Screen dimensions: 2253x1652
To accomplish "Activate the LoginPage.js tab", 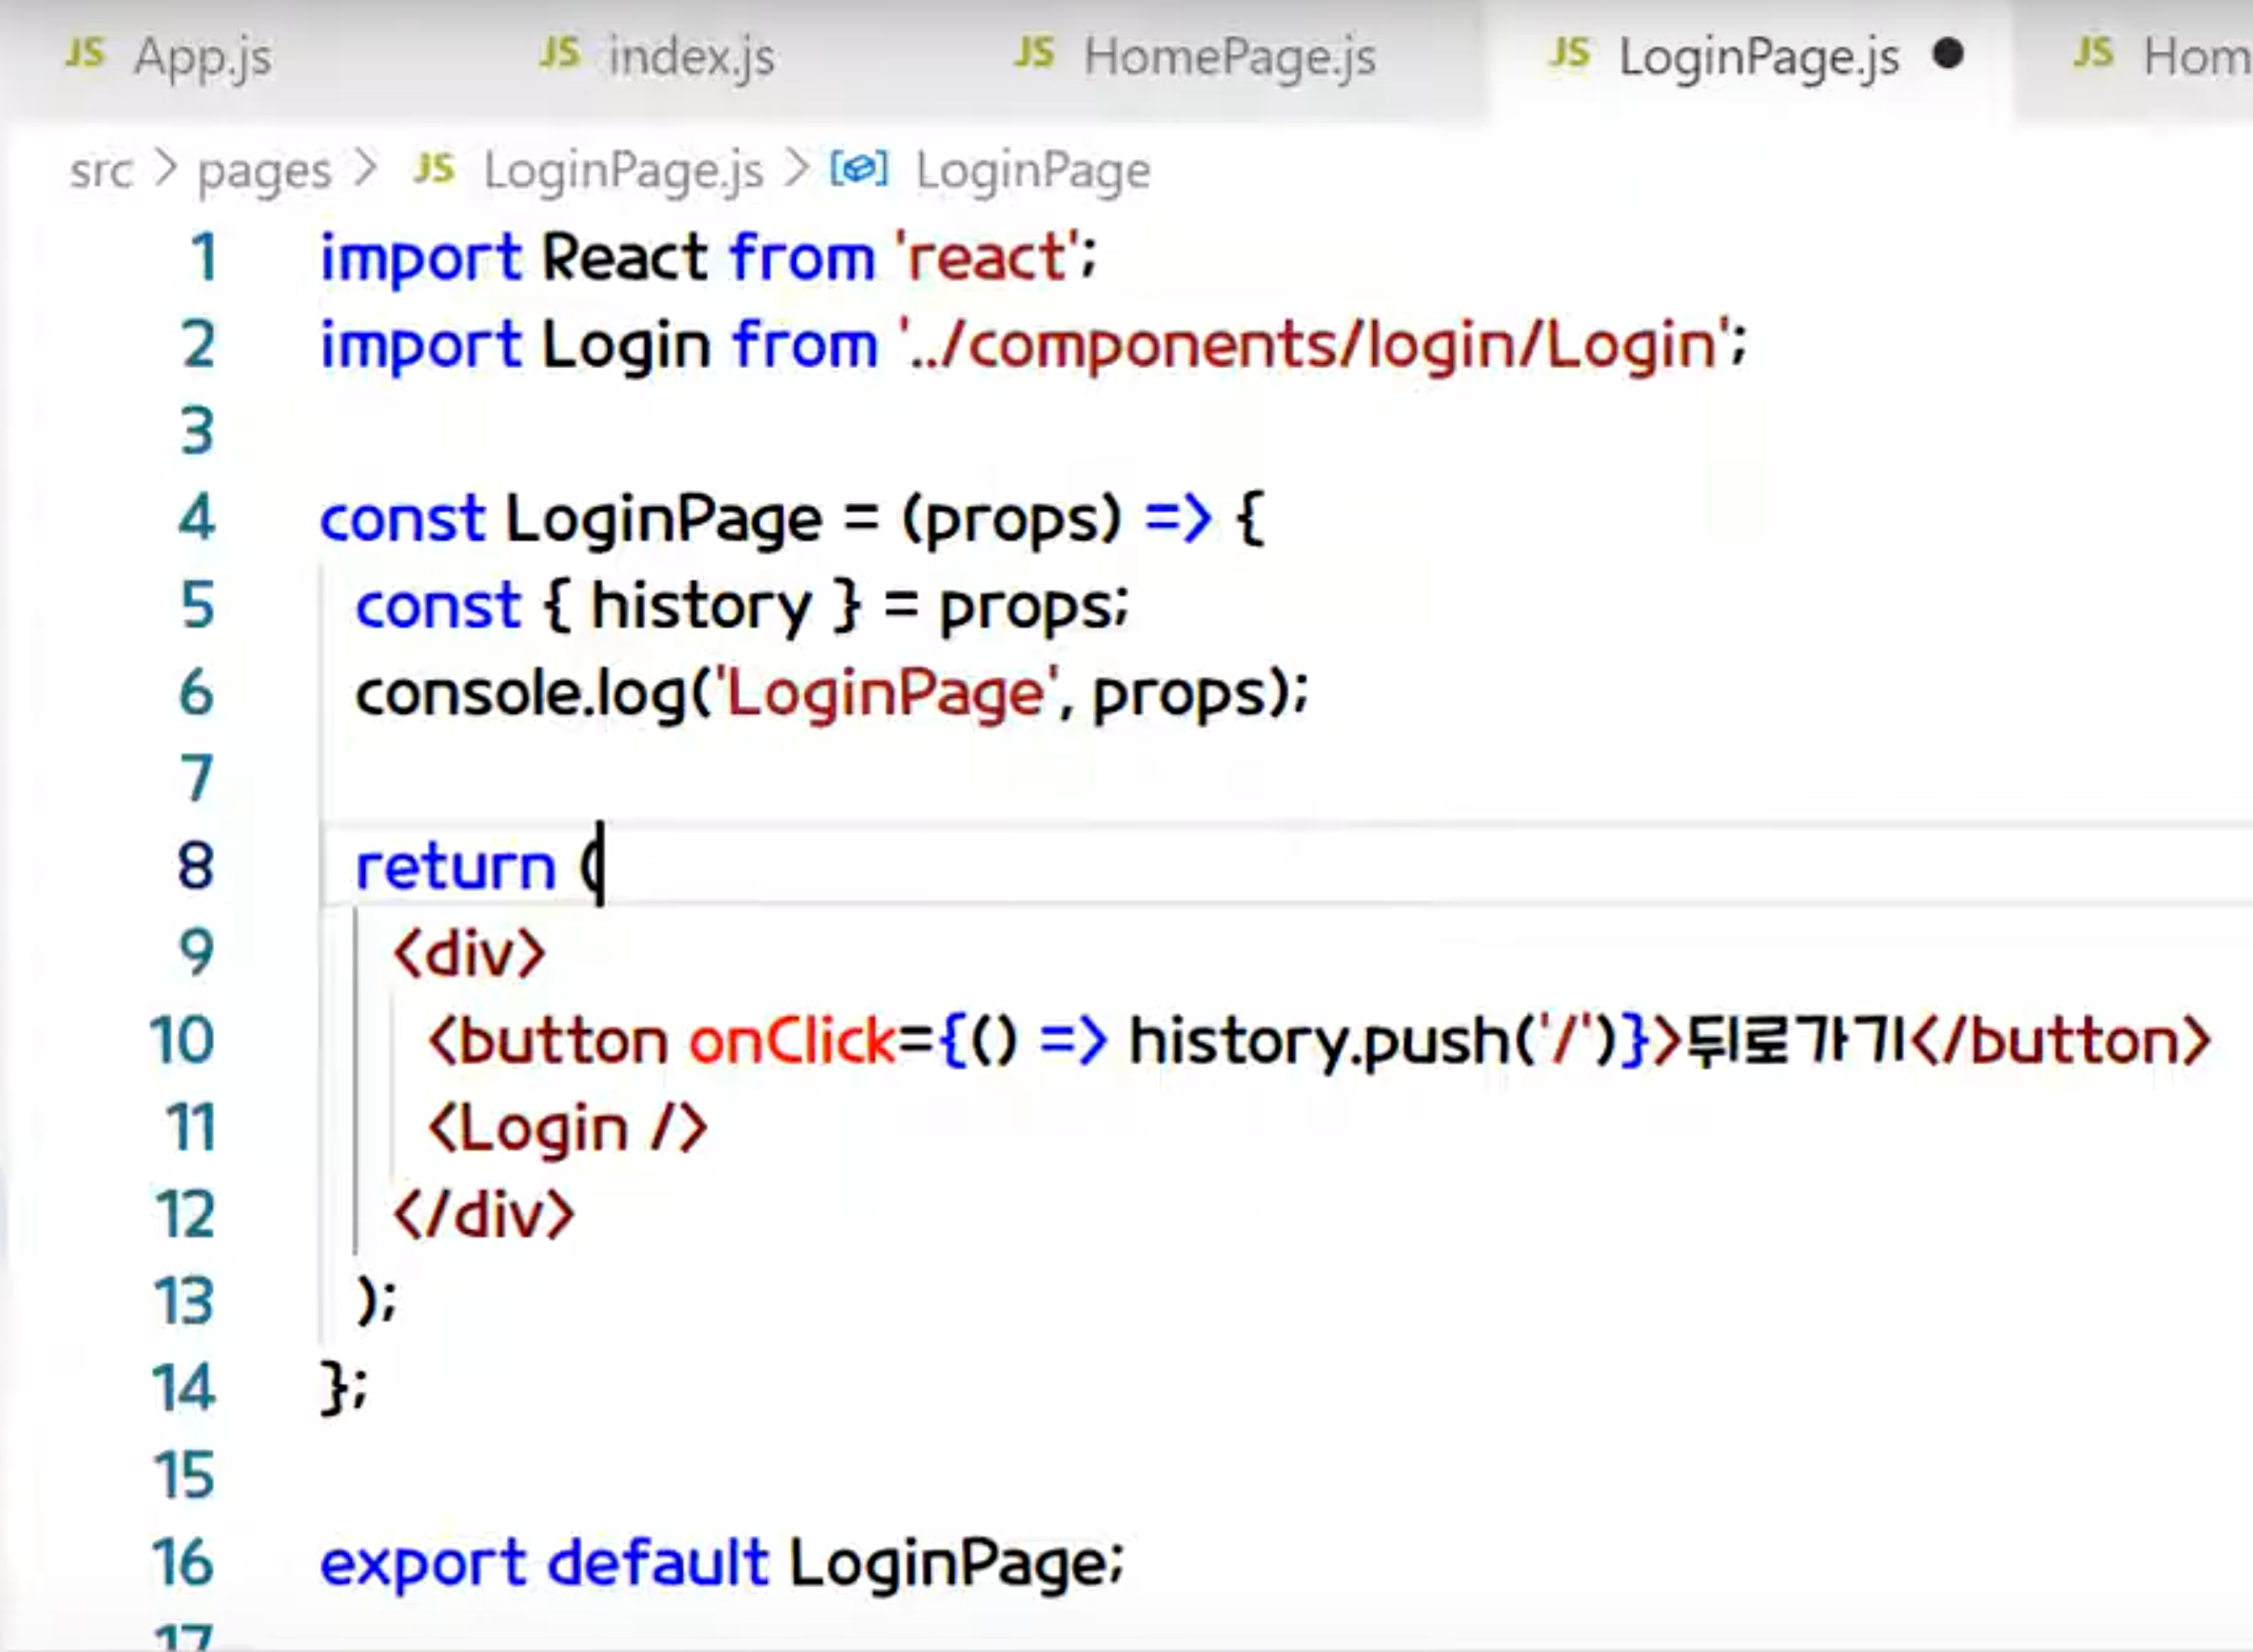I will pos(1758,57).
